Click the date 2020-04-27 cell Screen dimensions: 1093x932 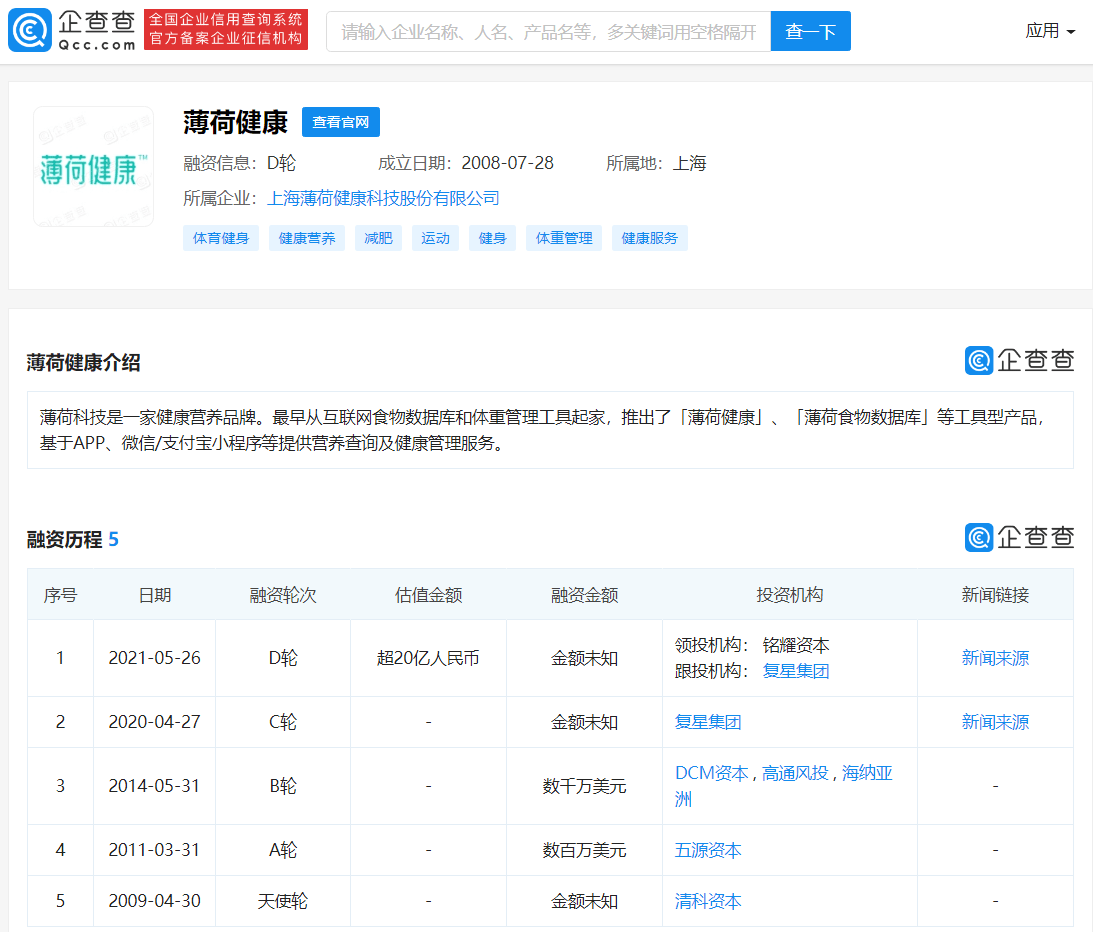(x=155, y=722)
